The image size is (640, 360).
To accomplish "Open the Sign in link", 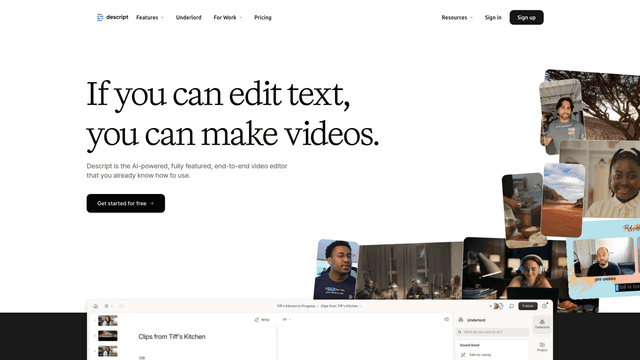I will click(x=493, y=18).
